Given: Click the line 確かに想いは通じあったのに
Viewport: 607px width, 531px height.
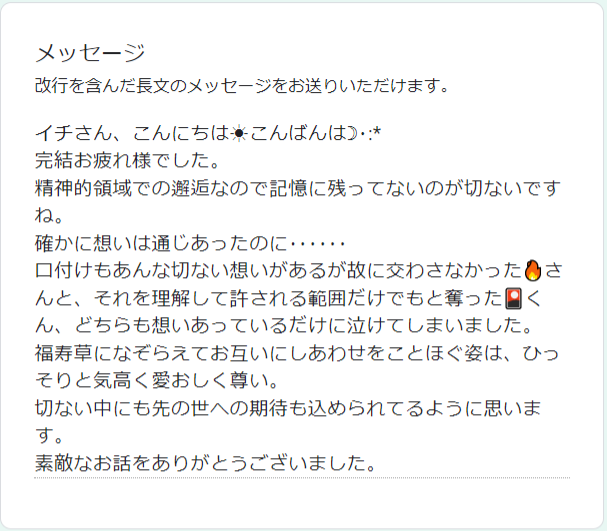Looking at the screenshot, I should coord(190,243).
